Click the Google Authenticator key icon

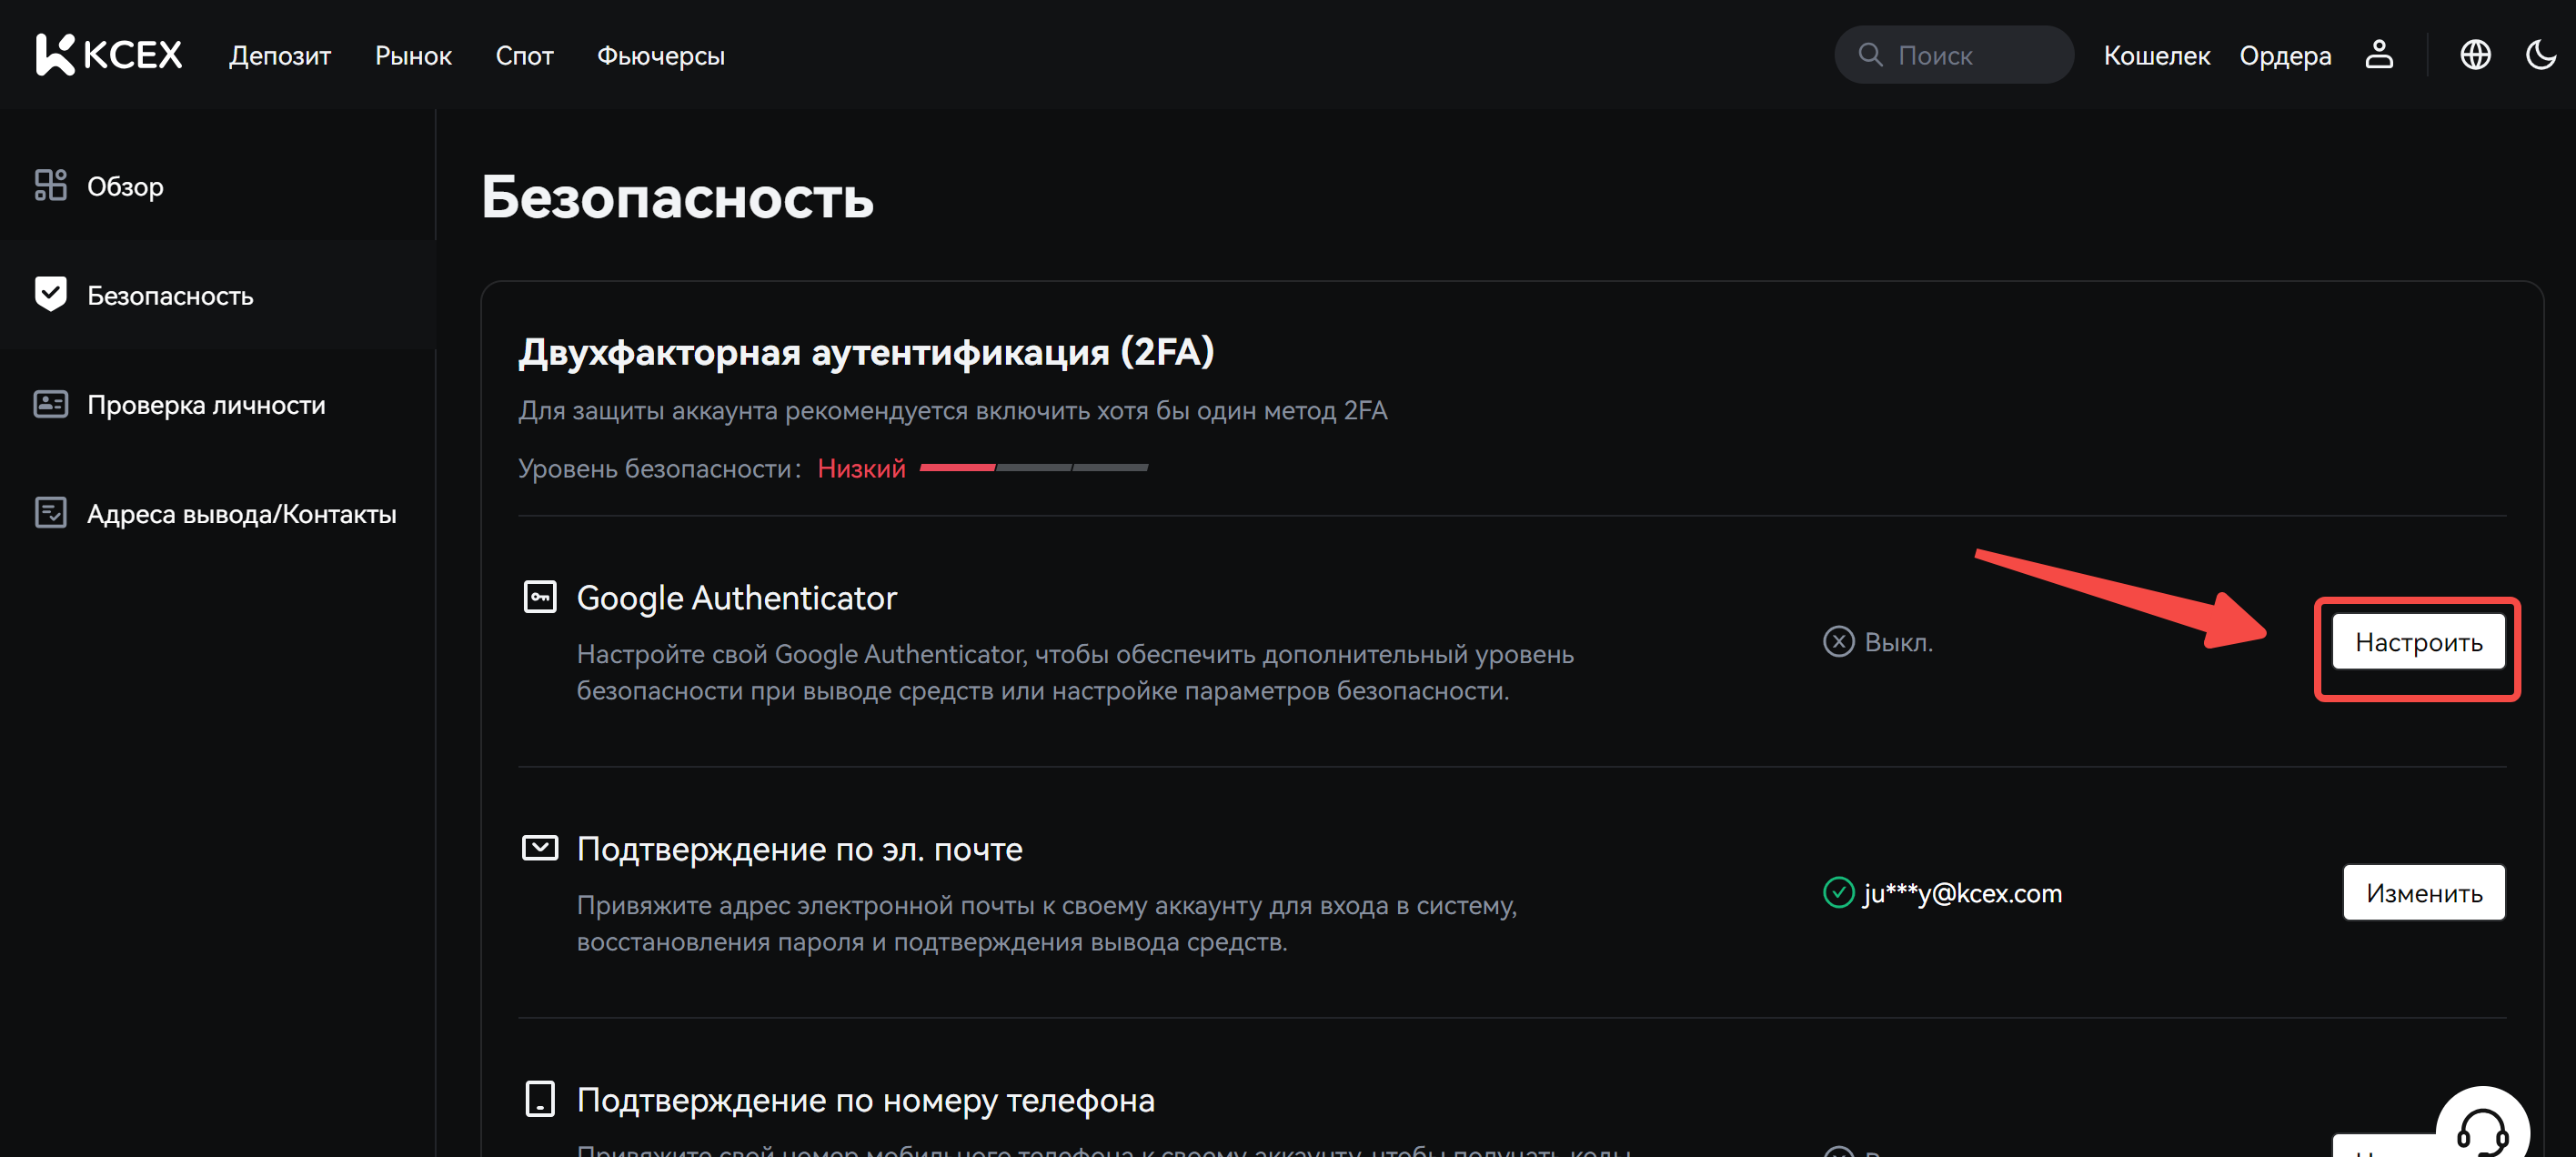pos(540,597)
